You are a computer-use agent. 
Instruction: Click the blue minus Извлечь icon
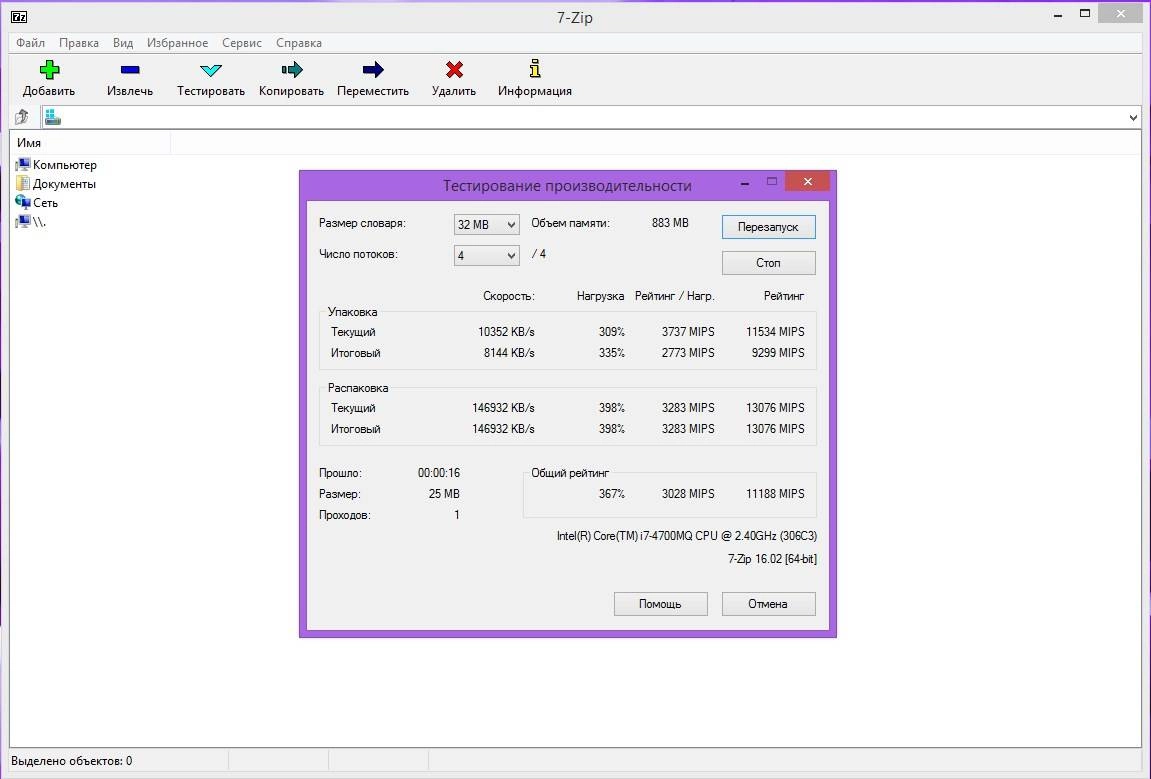pos(130,70)
